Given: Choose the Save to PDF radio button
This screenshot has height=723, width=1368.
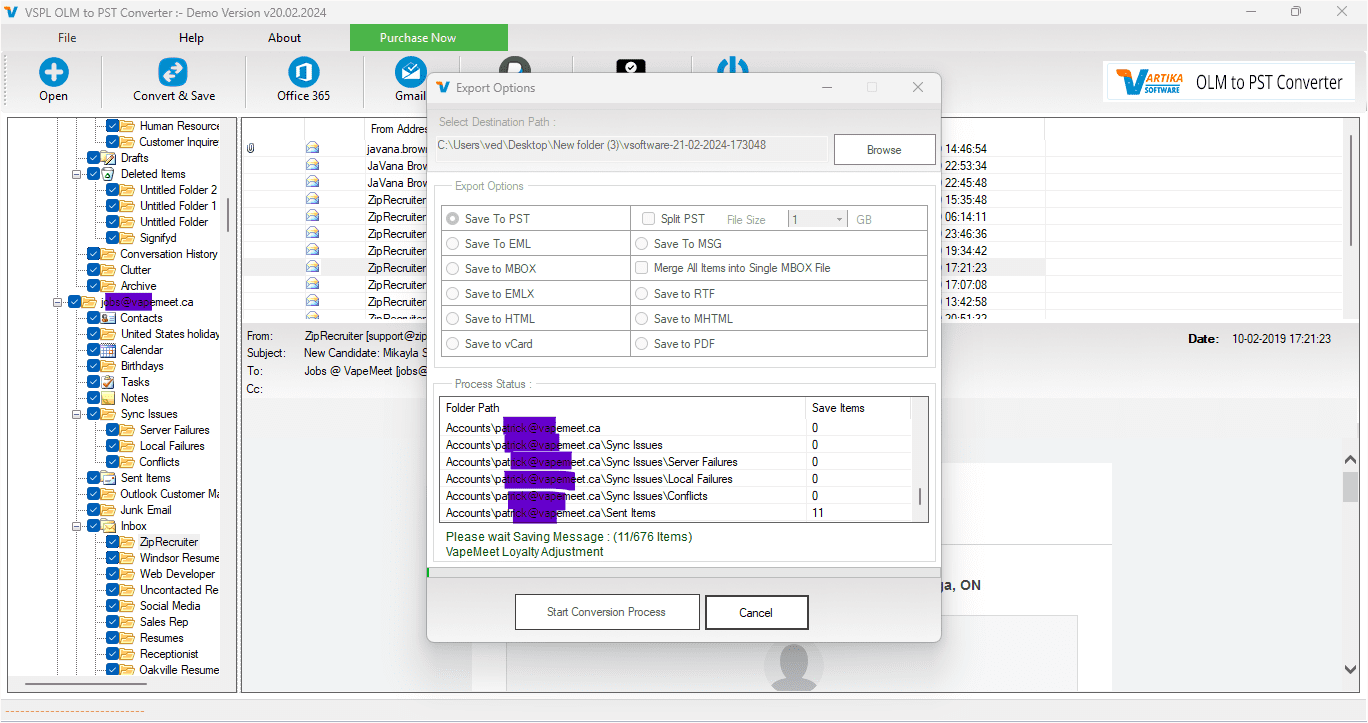Looking at the screenshot, I should click(642, 343).
